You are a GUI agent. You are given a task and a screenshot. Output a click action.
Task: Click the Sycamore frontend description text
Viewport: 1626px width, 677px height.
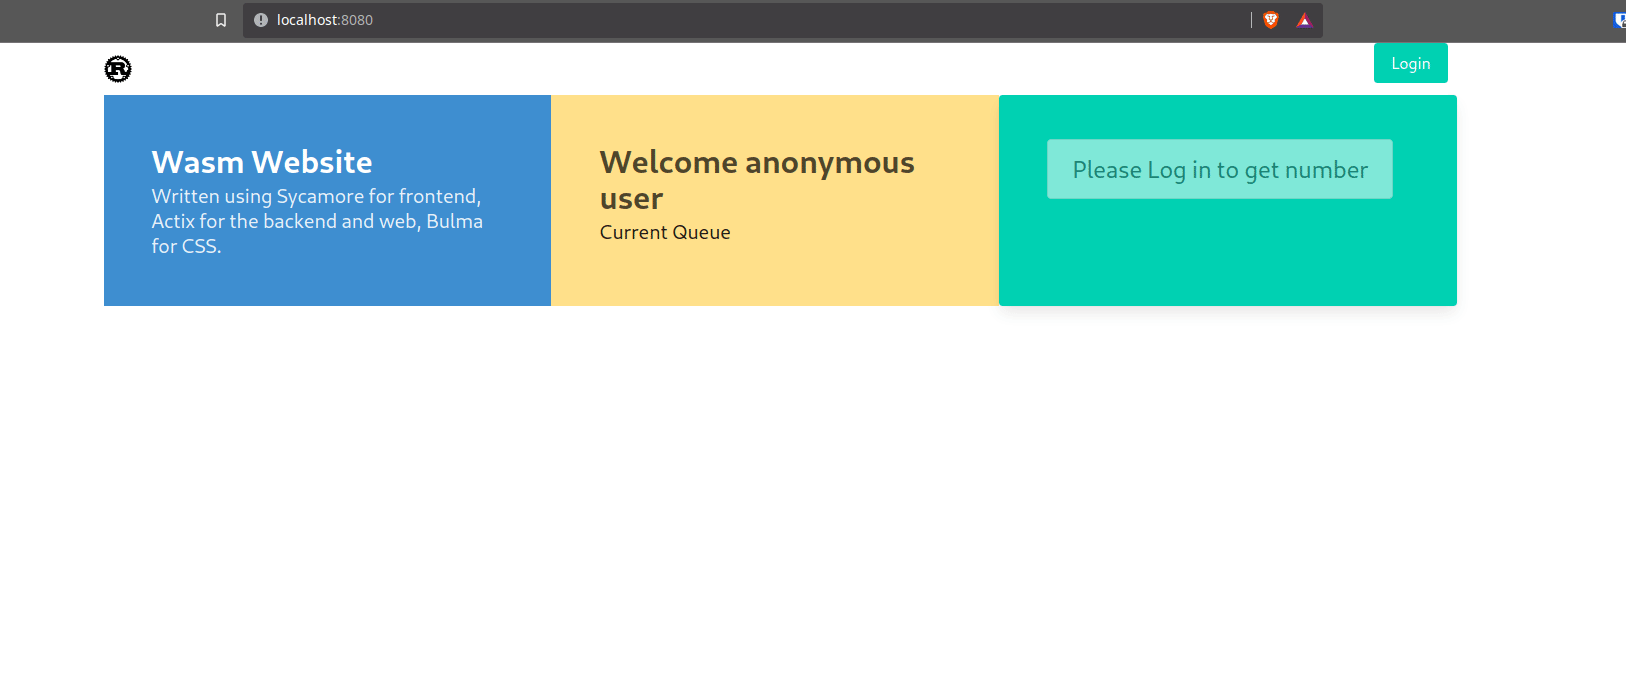317,221
